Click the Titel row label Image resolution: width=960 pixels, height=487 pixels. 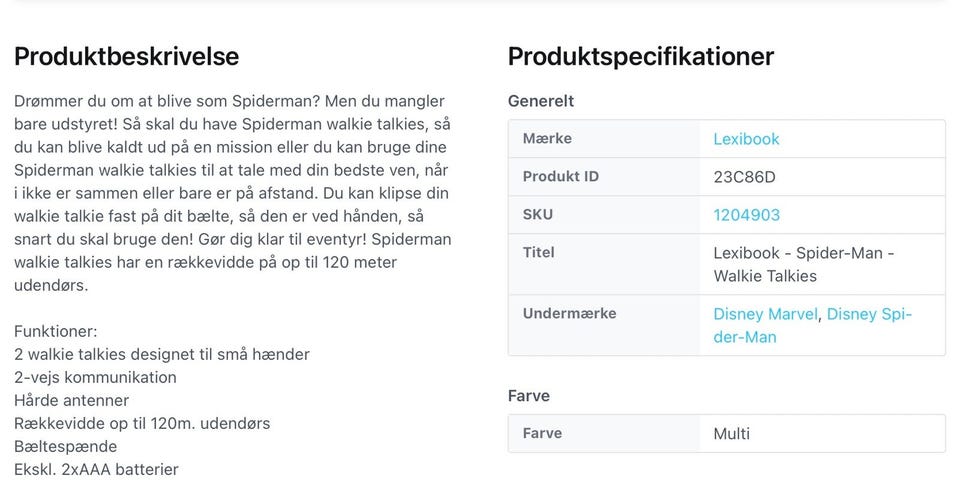click(539, 253)
